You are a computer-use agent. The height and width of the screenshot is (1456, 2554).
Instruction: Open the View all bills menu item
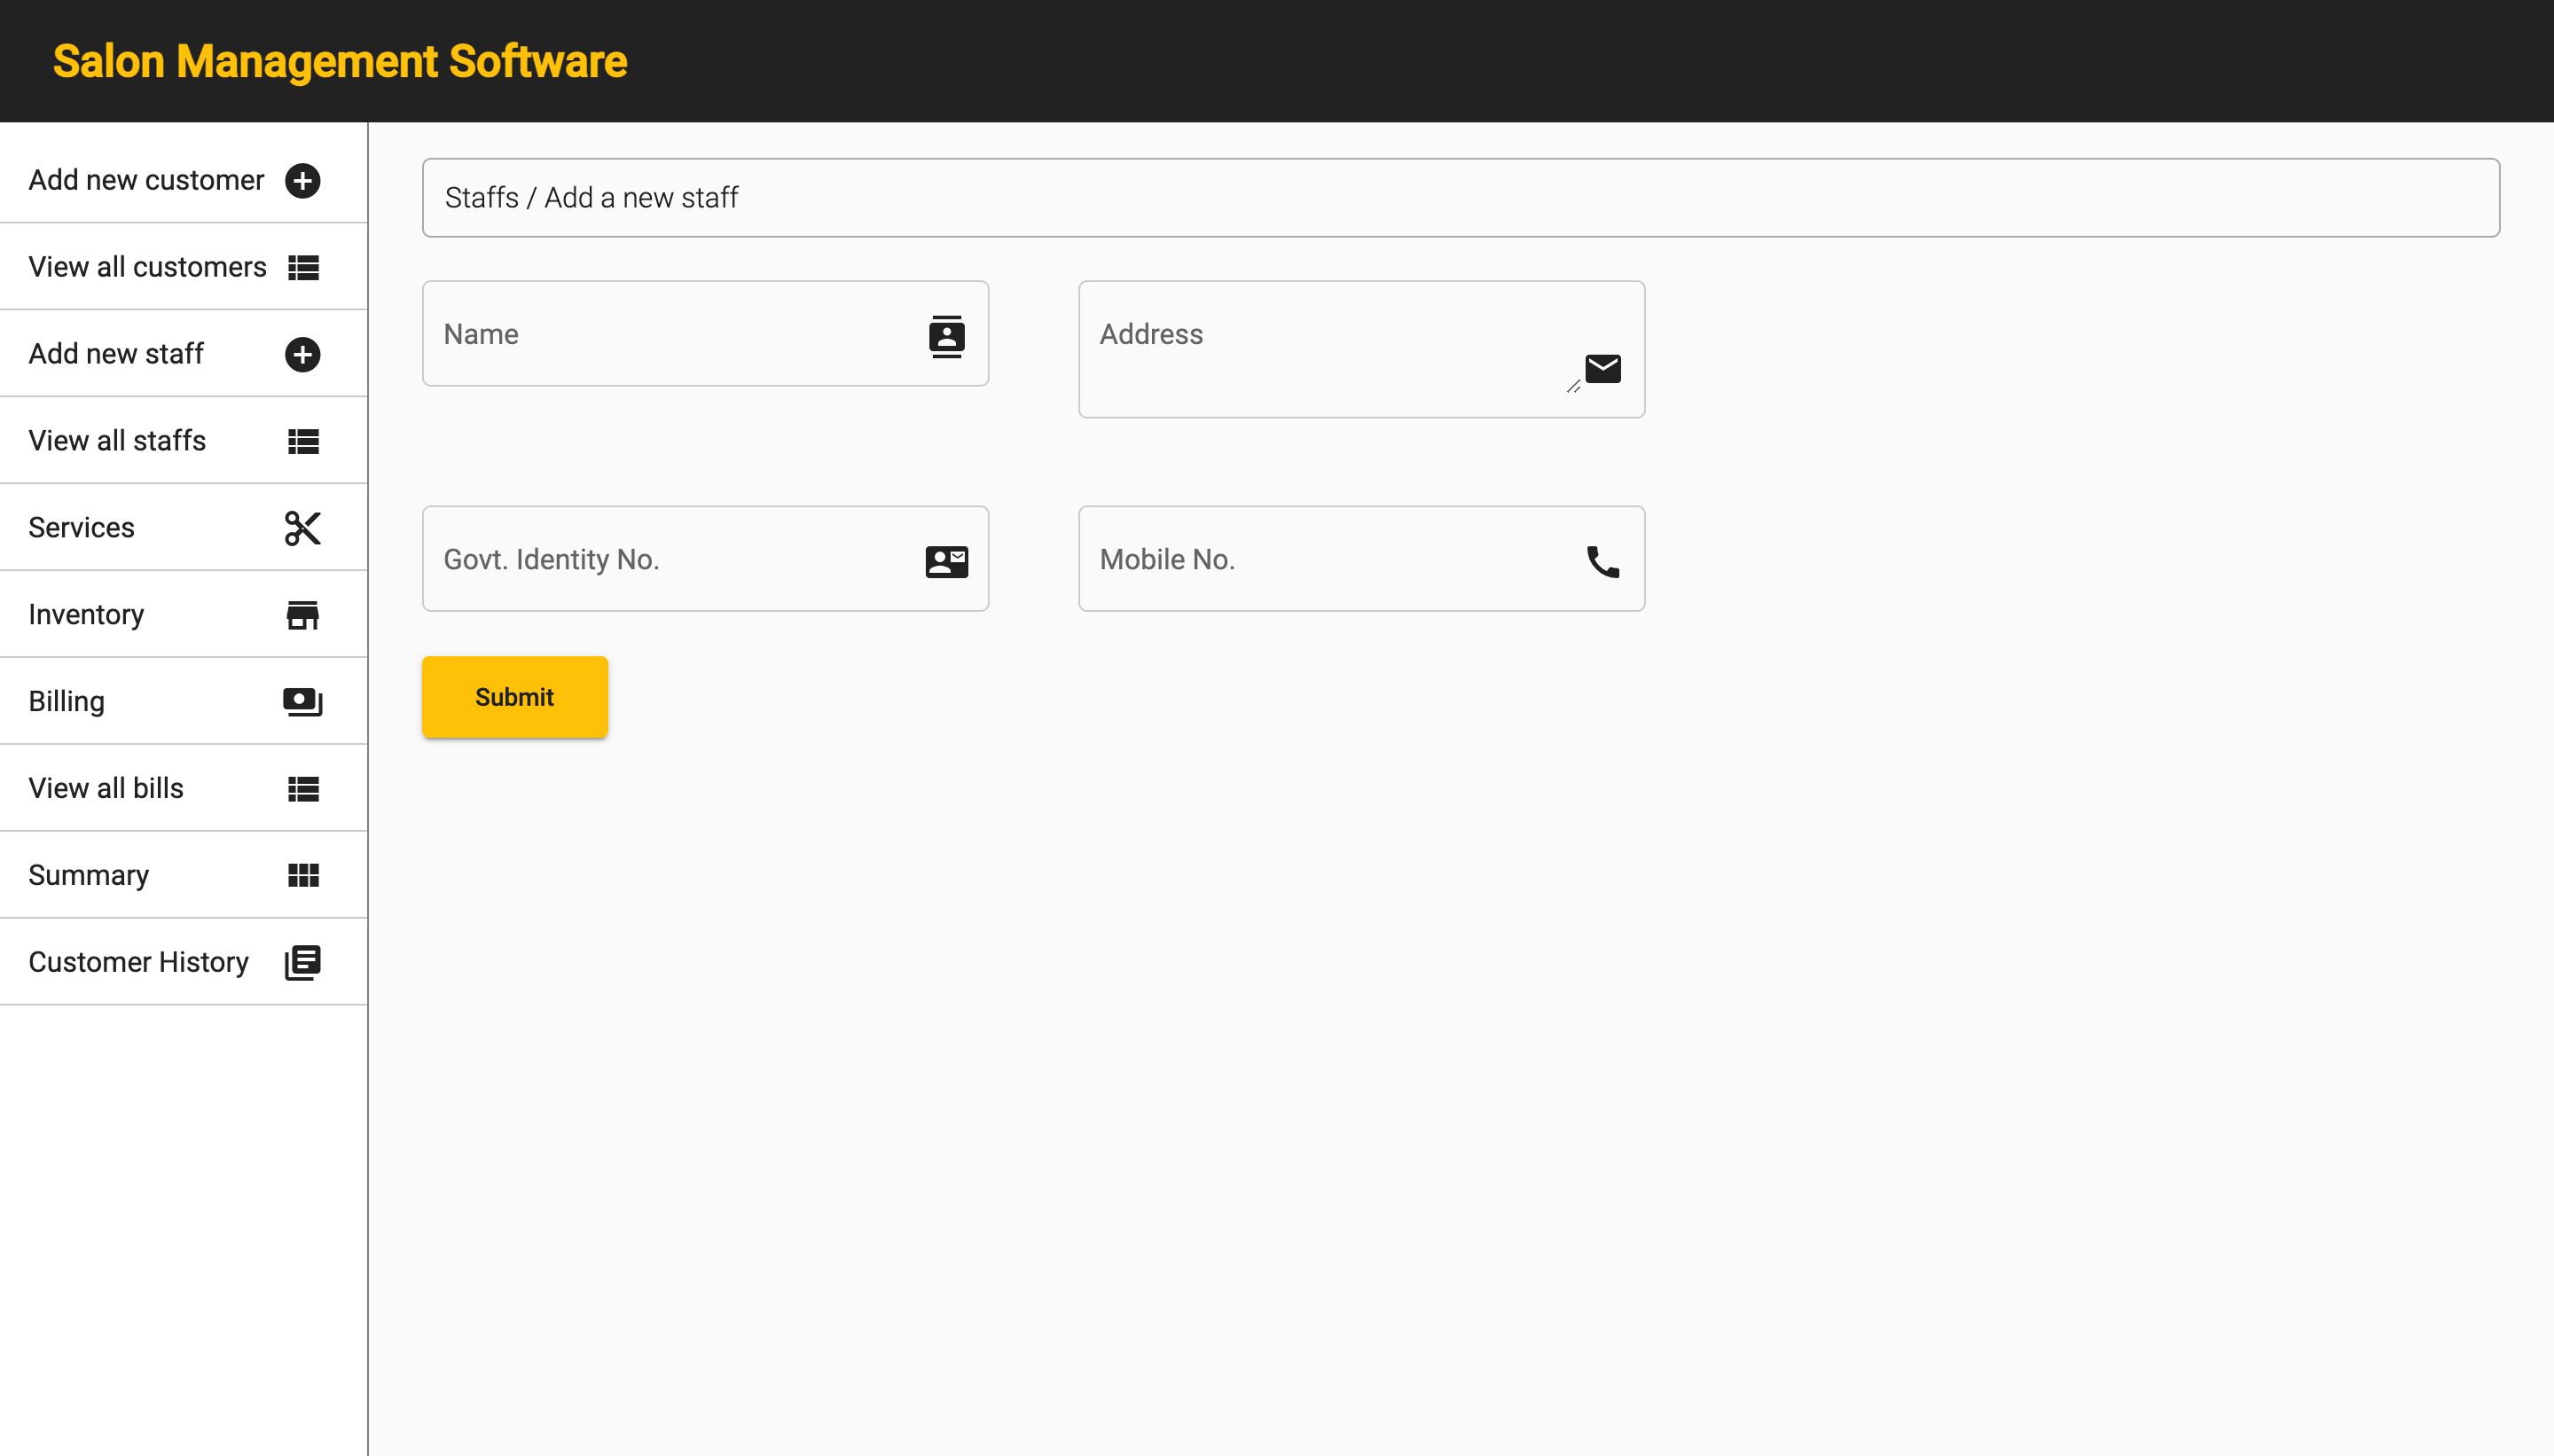[x=106, y=788]
